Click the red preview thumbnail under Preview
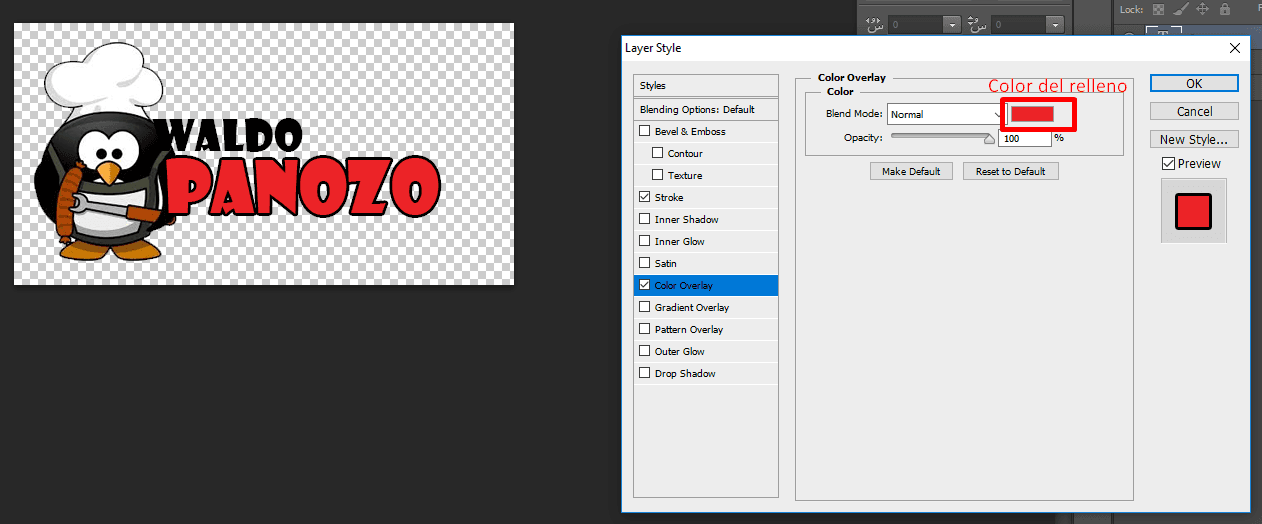Viewport: 1262px width, 524px height. click(x=1193, y=211)
